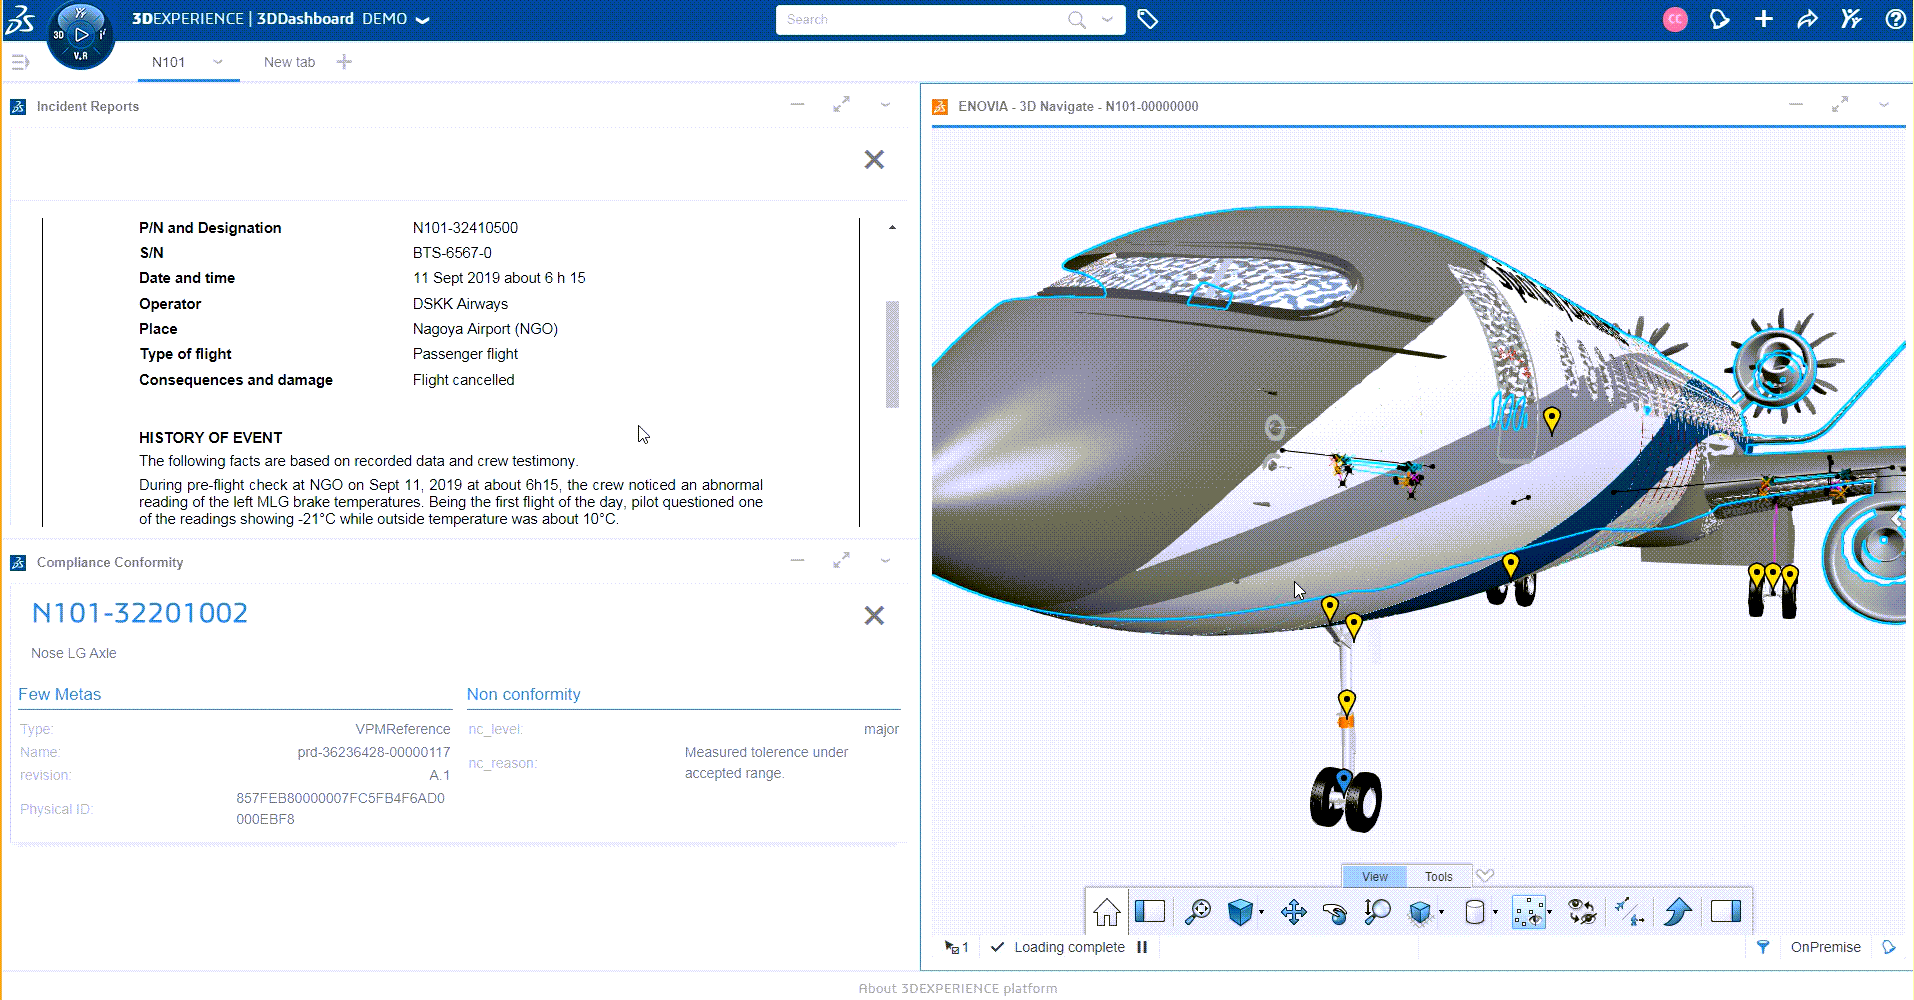Open the Help question mark icon
Viewport: 1914px width, 1000px height.
click(x=1897, y=19)
